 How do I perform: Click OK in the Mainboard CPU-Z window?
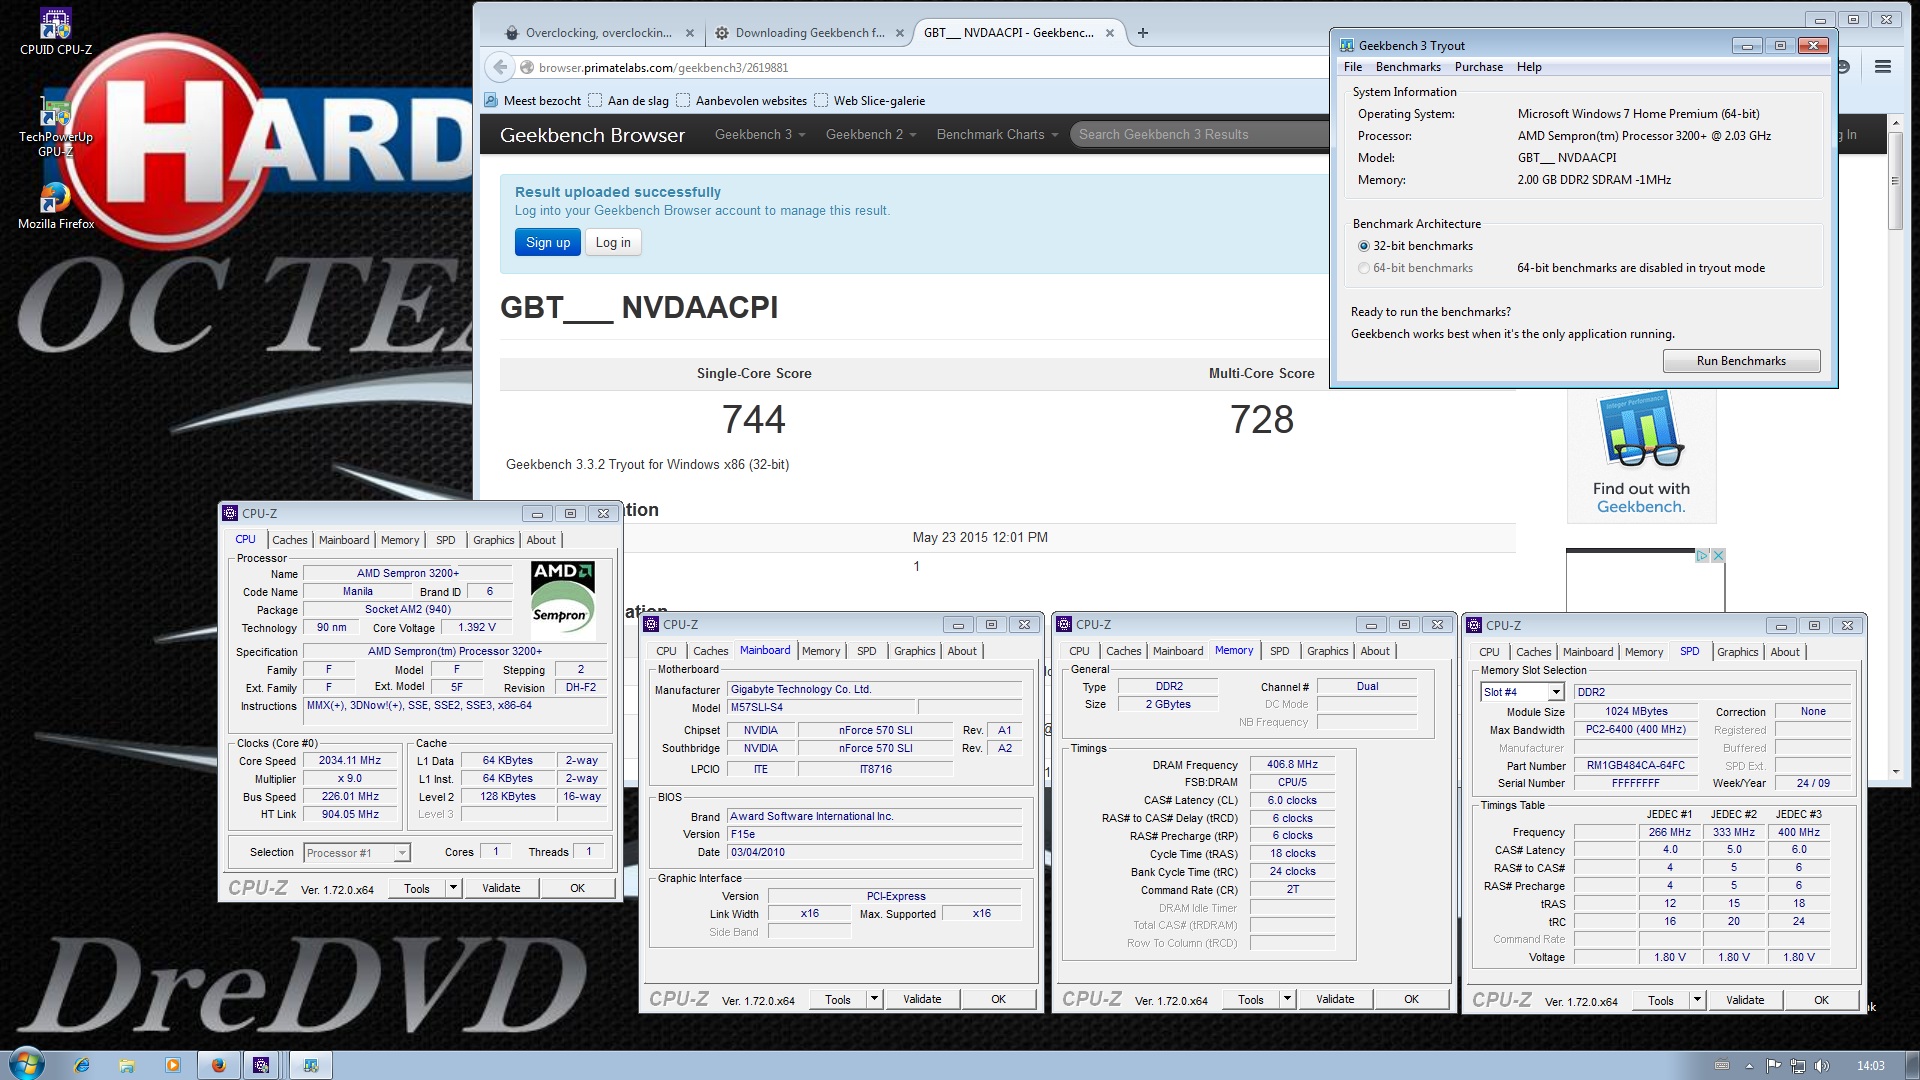point(998,999)
